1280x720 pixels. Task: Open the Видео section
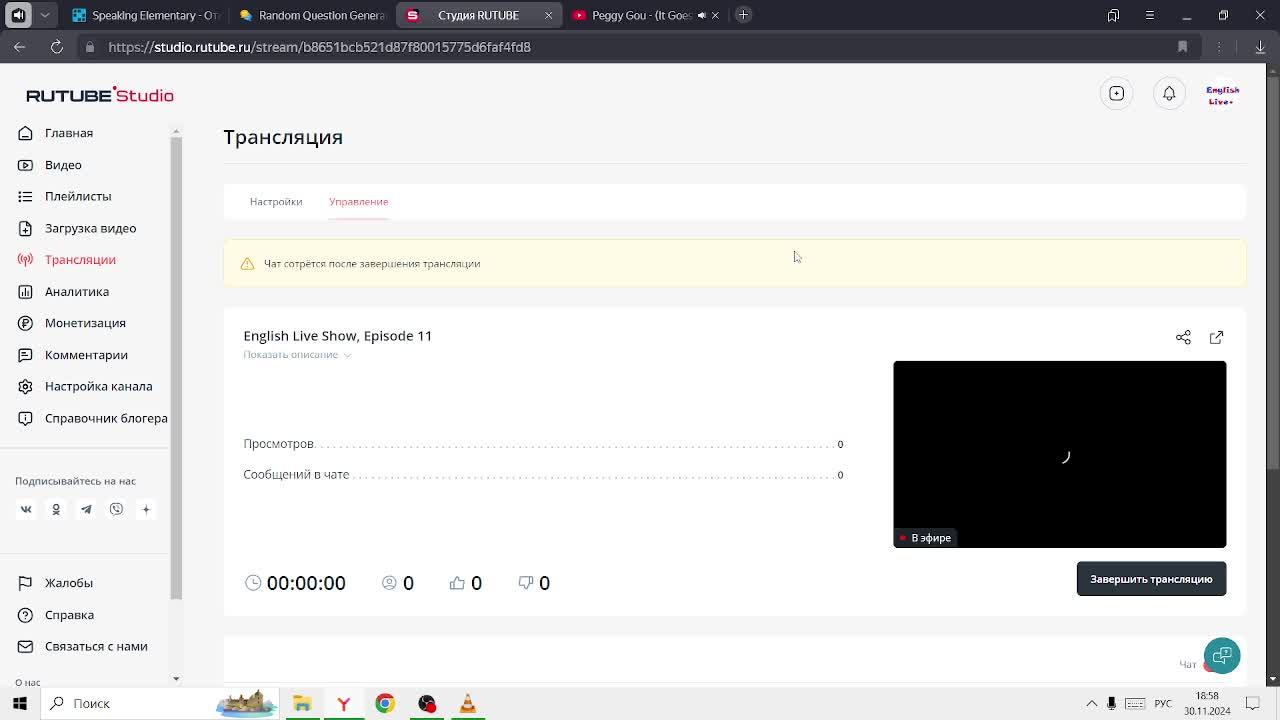[63, 165]
